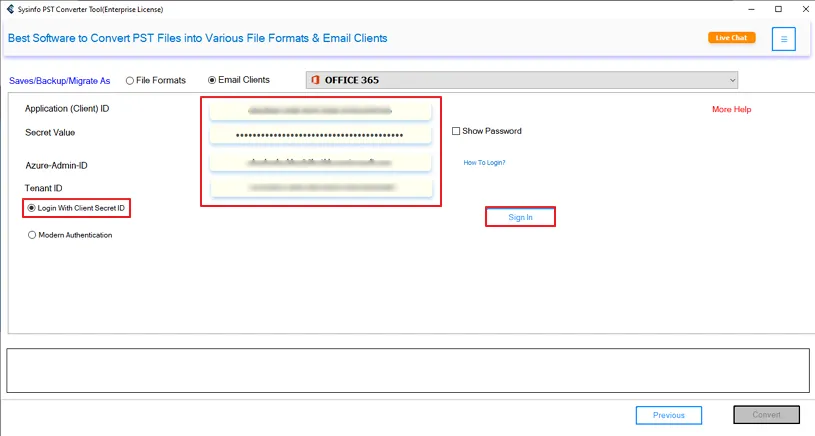Maximize the PST Converter window
Viewport: 815px width, 436px height.
pos(778,9)
